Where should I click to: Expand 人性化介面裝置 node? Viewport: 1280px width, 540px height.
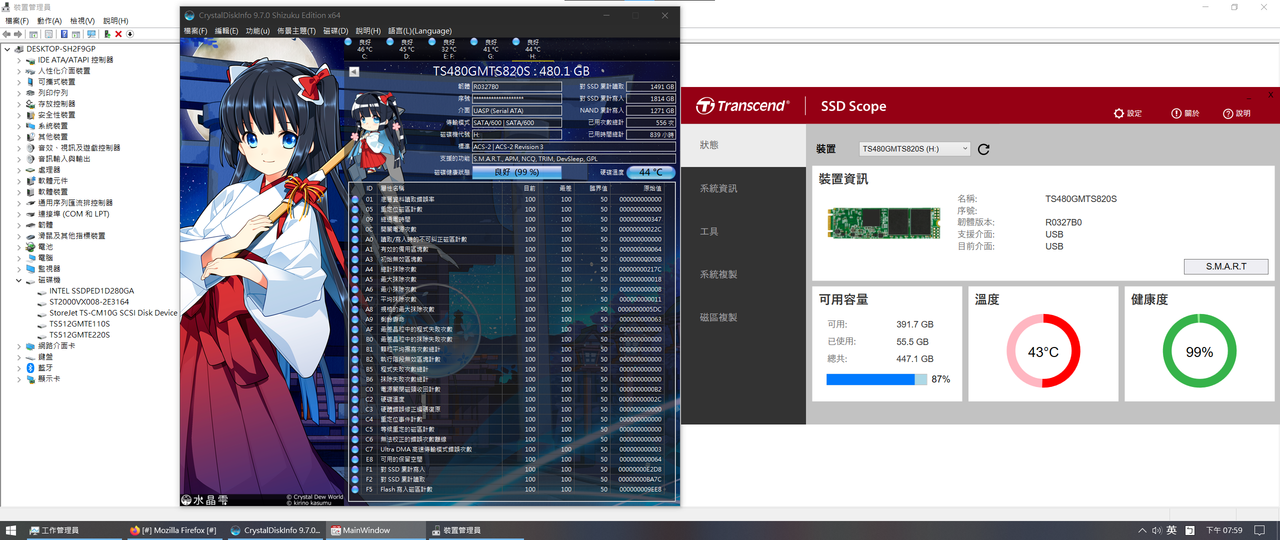pos(18,71)
